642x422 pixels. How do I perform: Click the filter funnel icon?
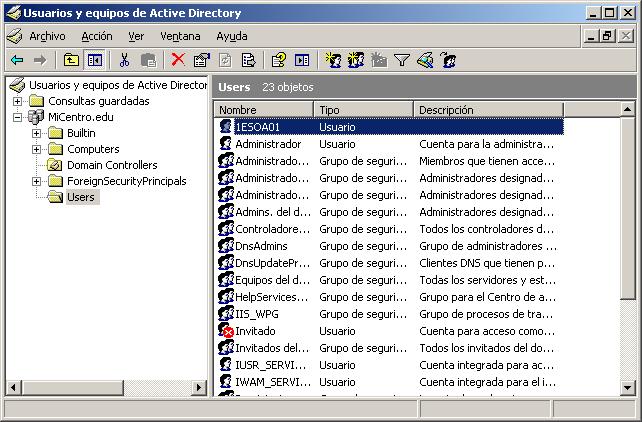pyautogui.click(x=401, y=60)
